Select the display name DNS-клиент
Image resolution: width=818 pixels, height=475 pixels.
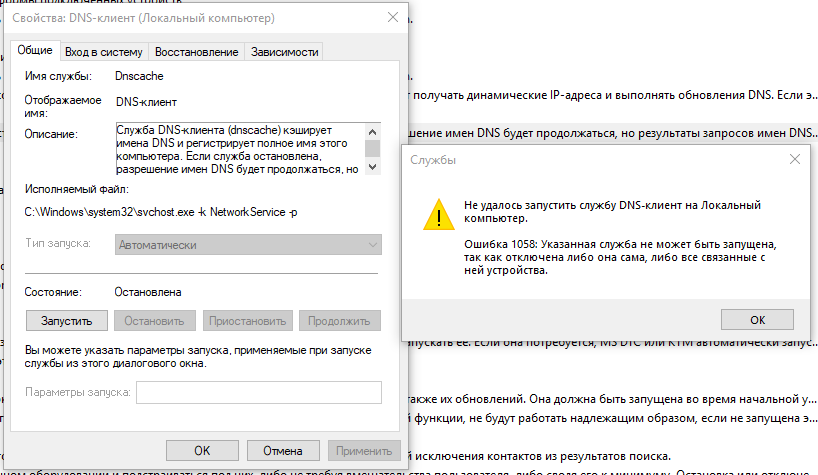pos(146,102)
